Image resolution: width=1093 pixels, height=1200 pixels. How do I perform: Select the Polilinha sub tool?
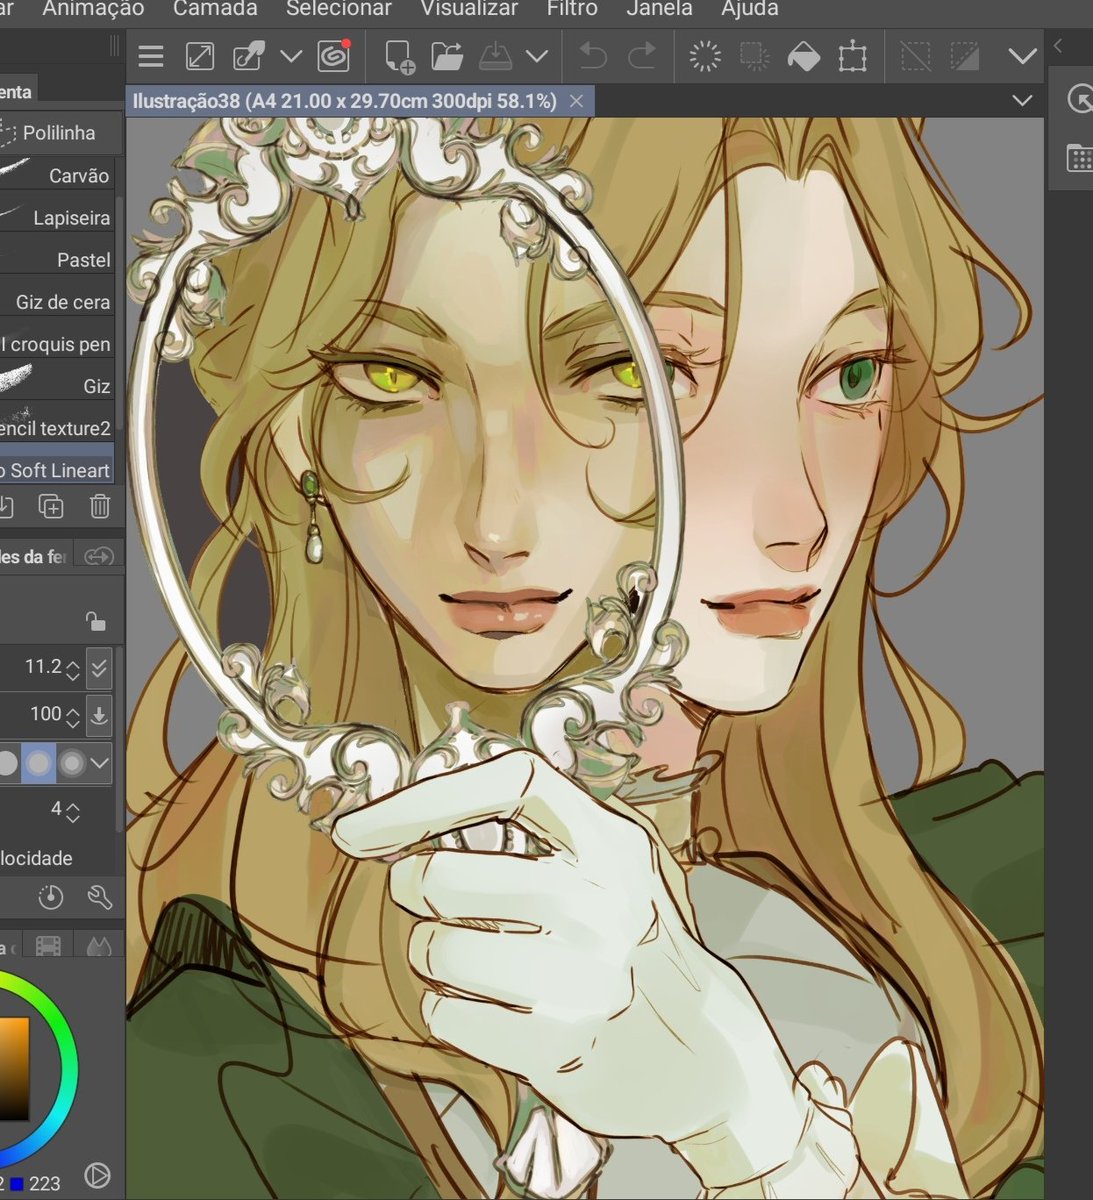(59, 132)
